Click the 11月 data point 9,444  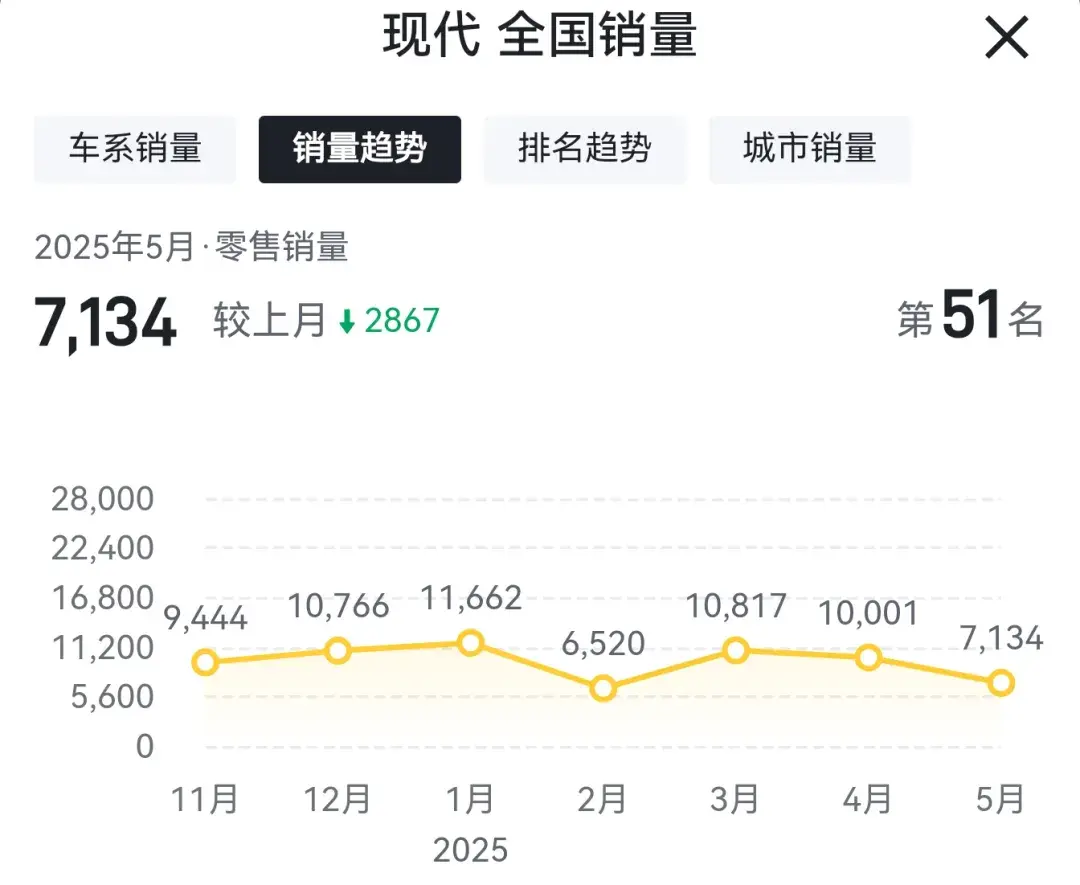[205, 663]
